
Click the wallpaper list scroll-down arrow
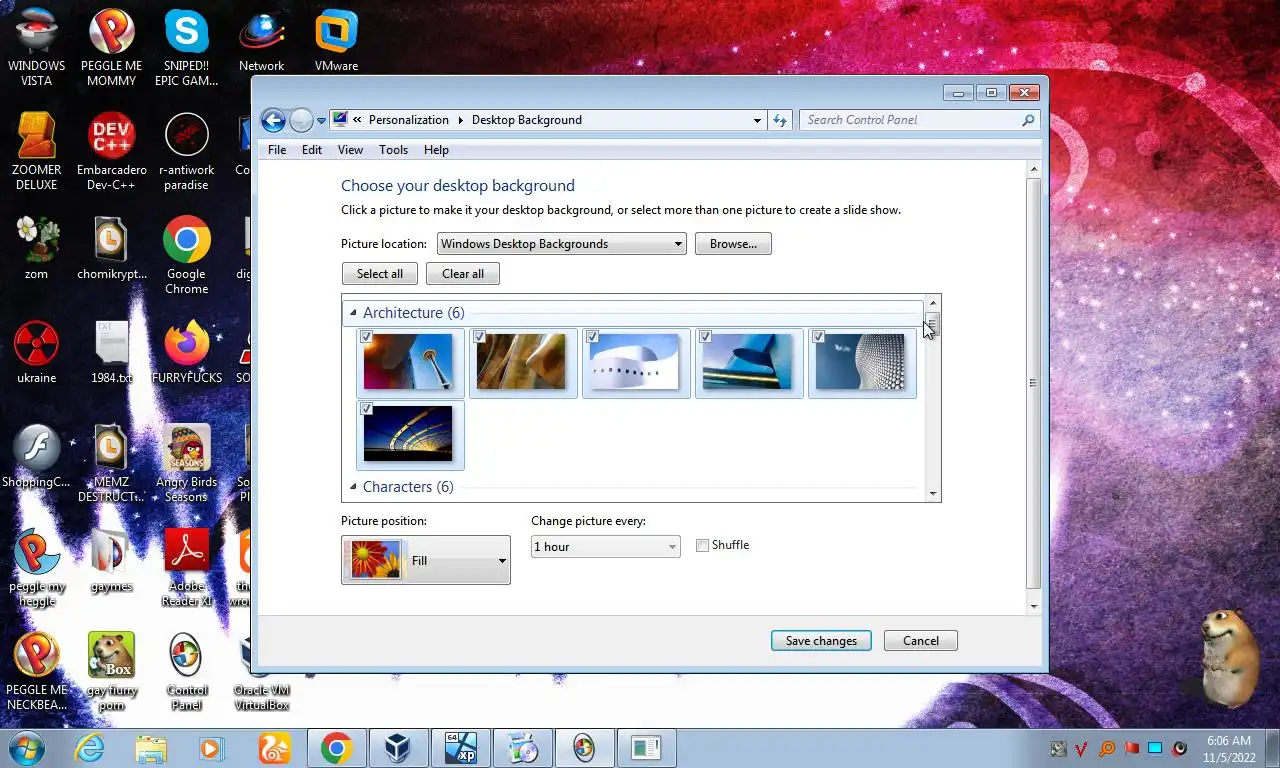(x=933, y=493)
